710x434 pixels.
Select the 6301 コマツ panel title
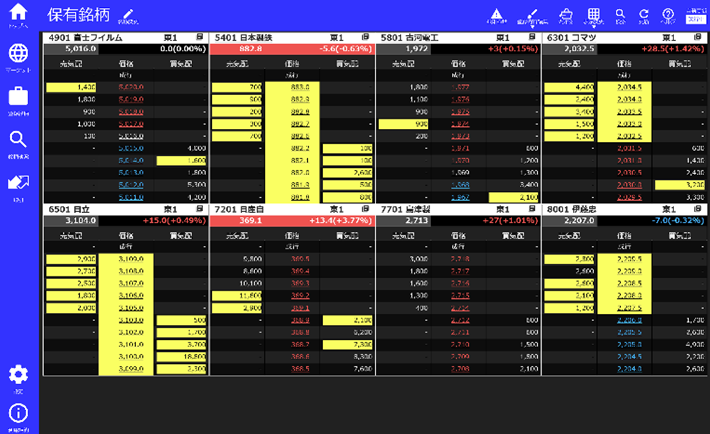click(571, 38)
